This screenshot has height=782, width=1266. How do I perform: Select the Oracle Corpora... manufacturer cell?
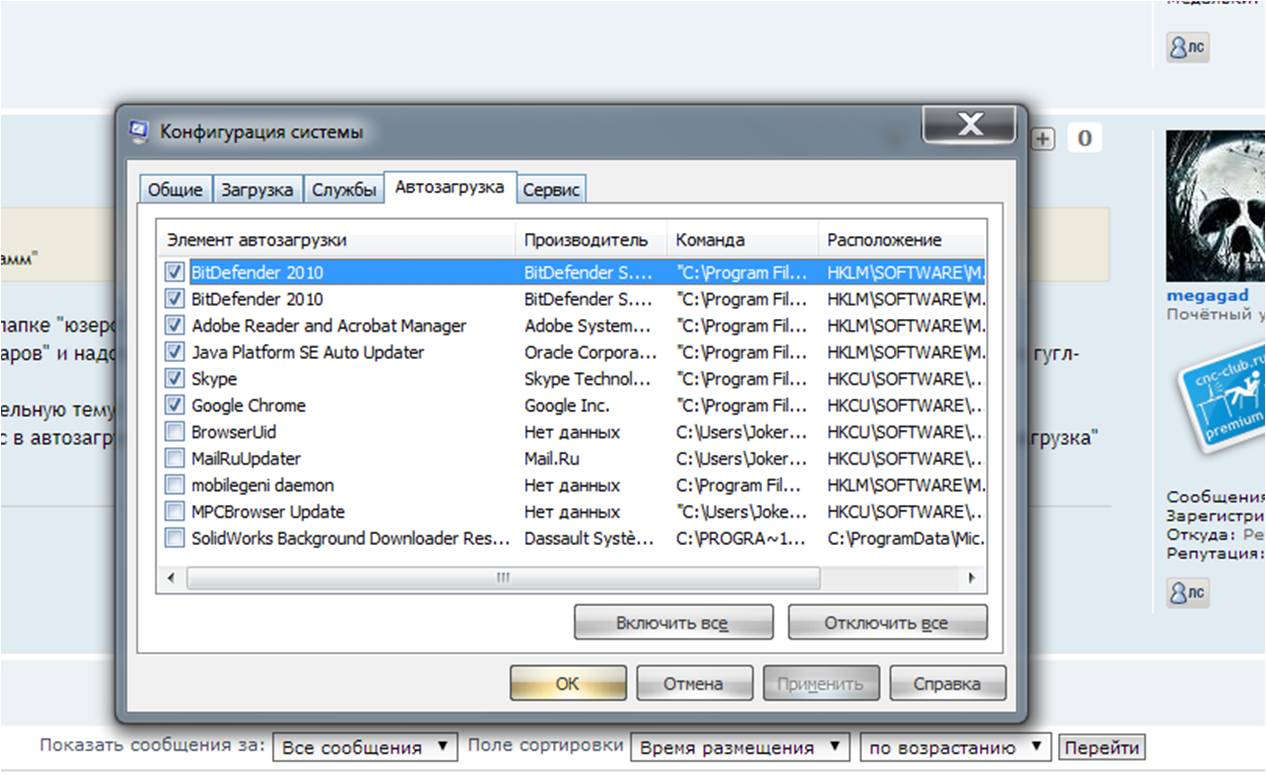(591, 352)
